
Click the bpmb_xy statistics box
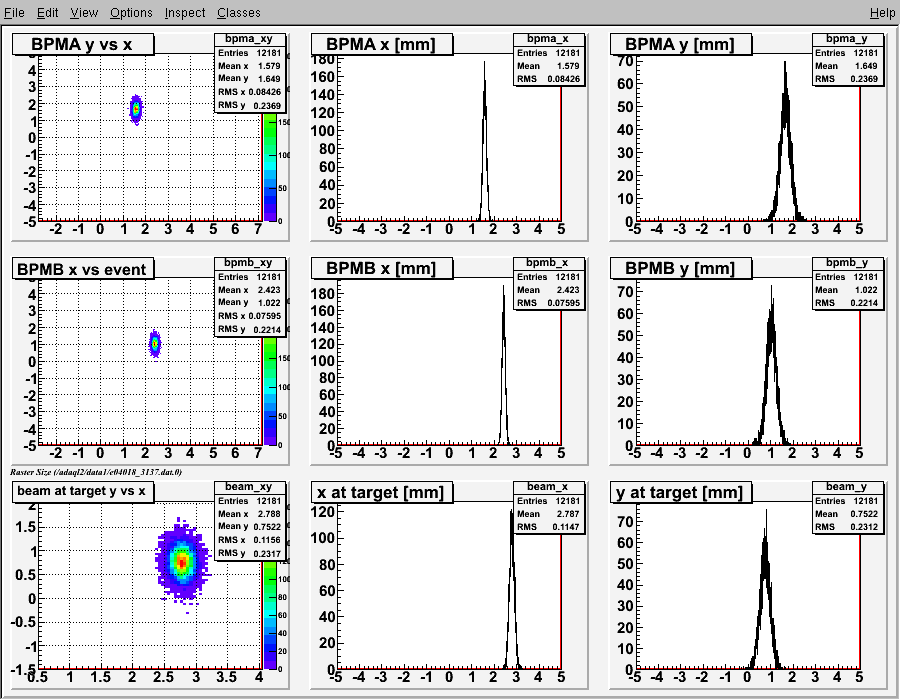250,297
